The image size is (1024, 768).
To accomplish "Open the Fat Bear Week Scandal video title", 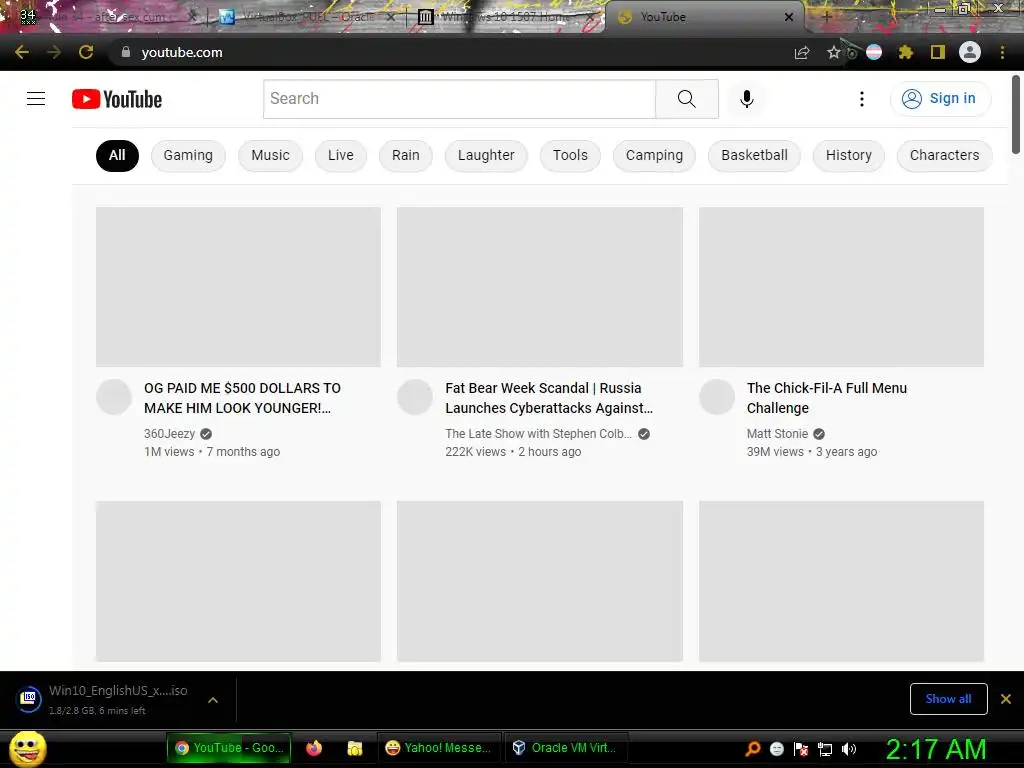I will point(549,398).
